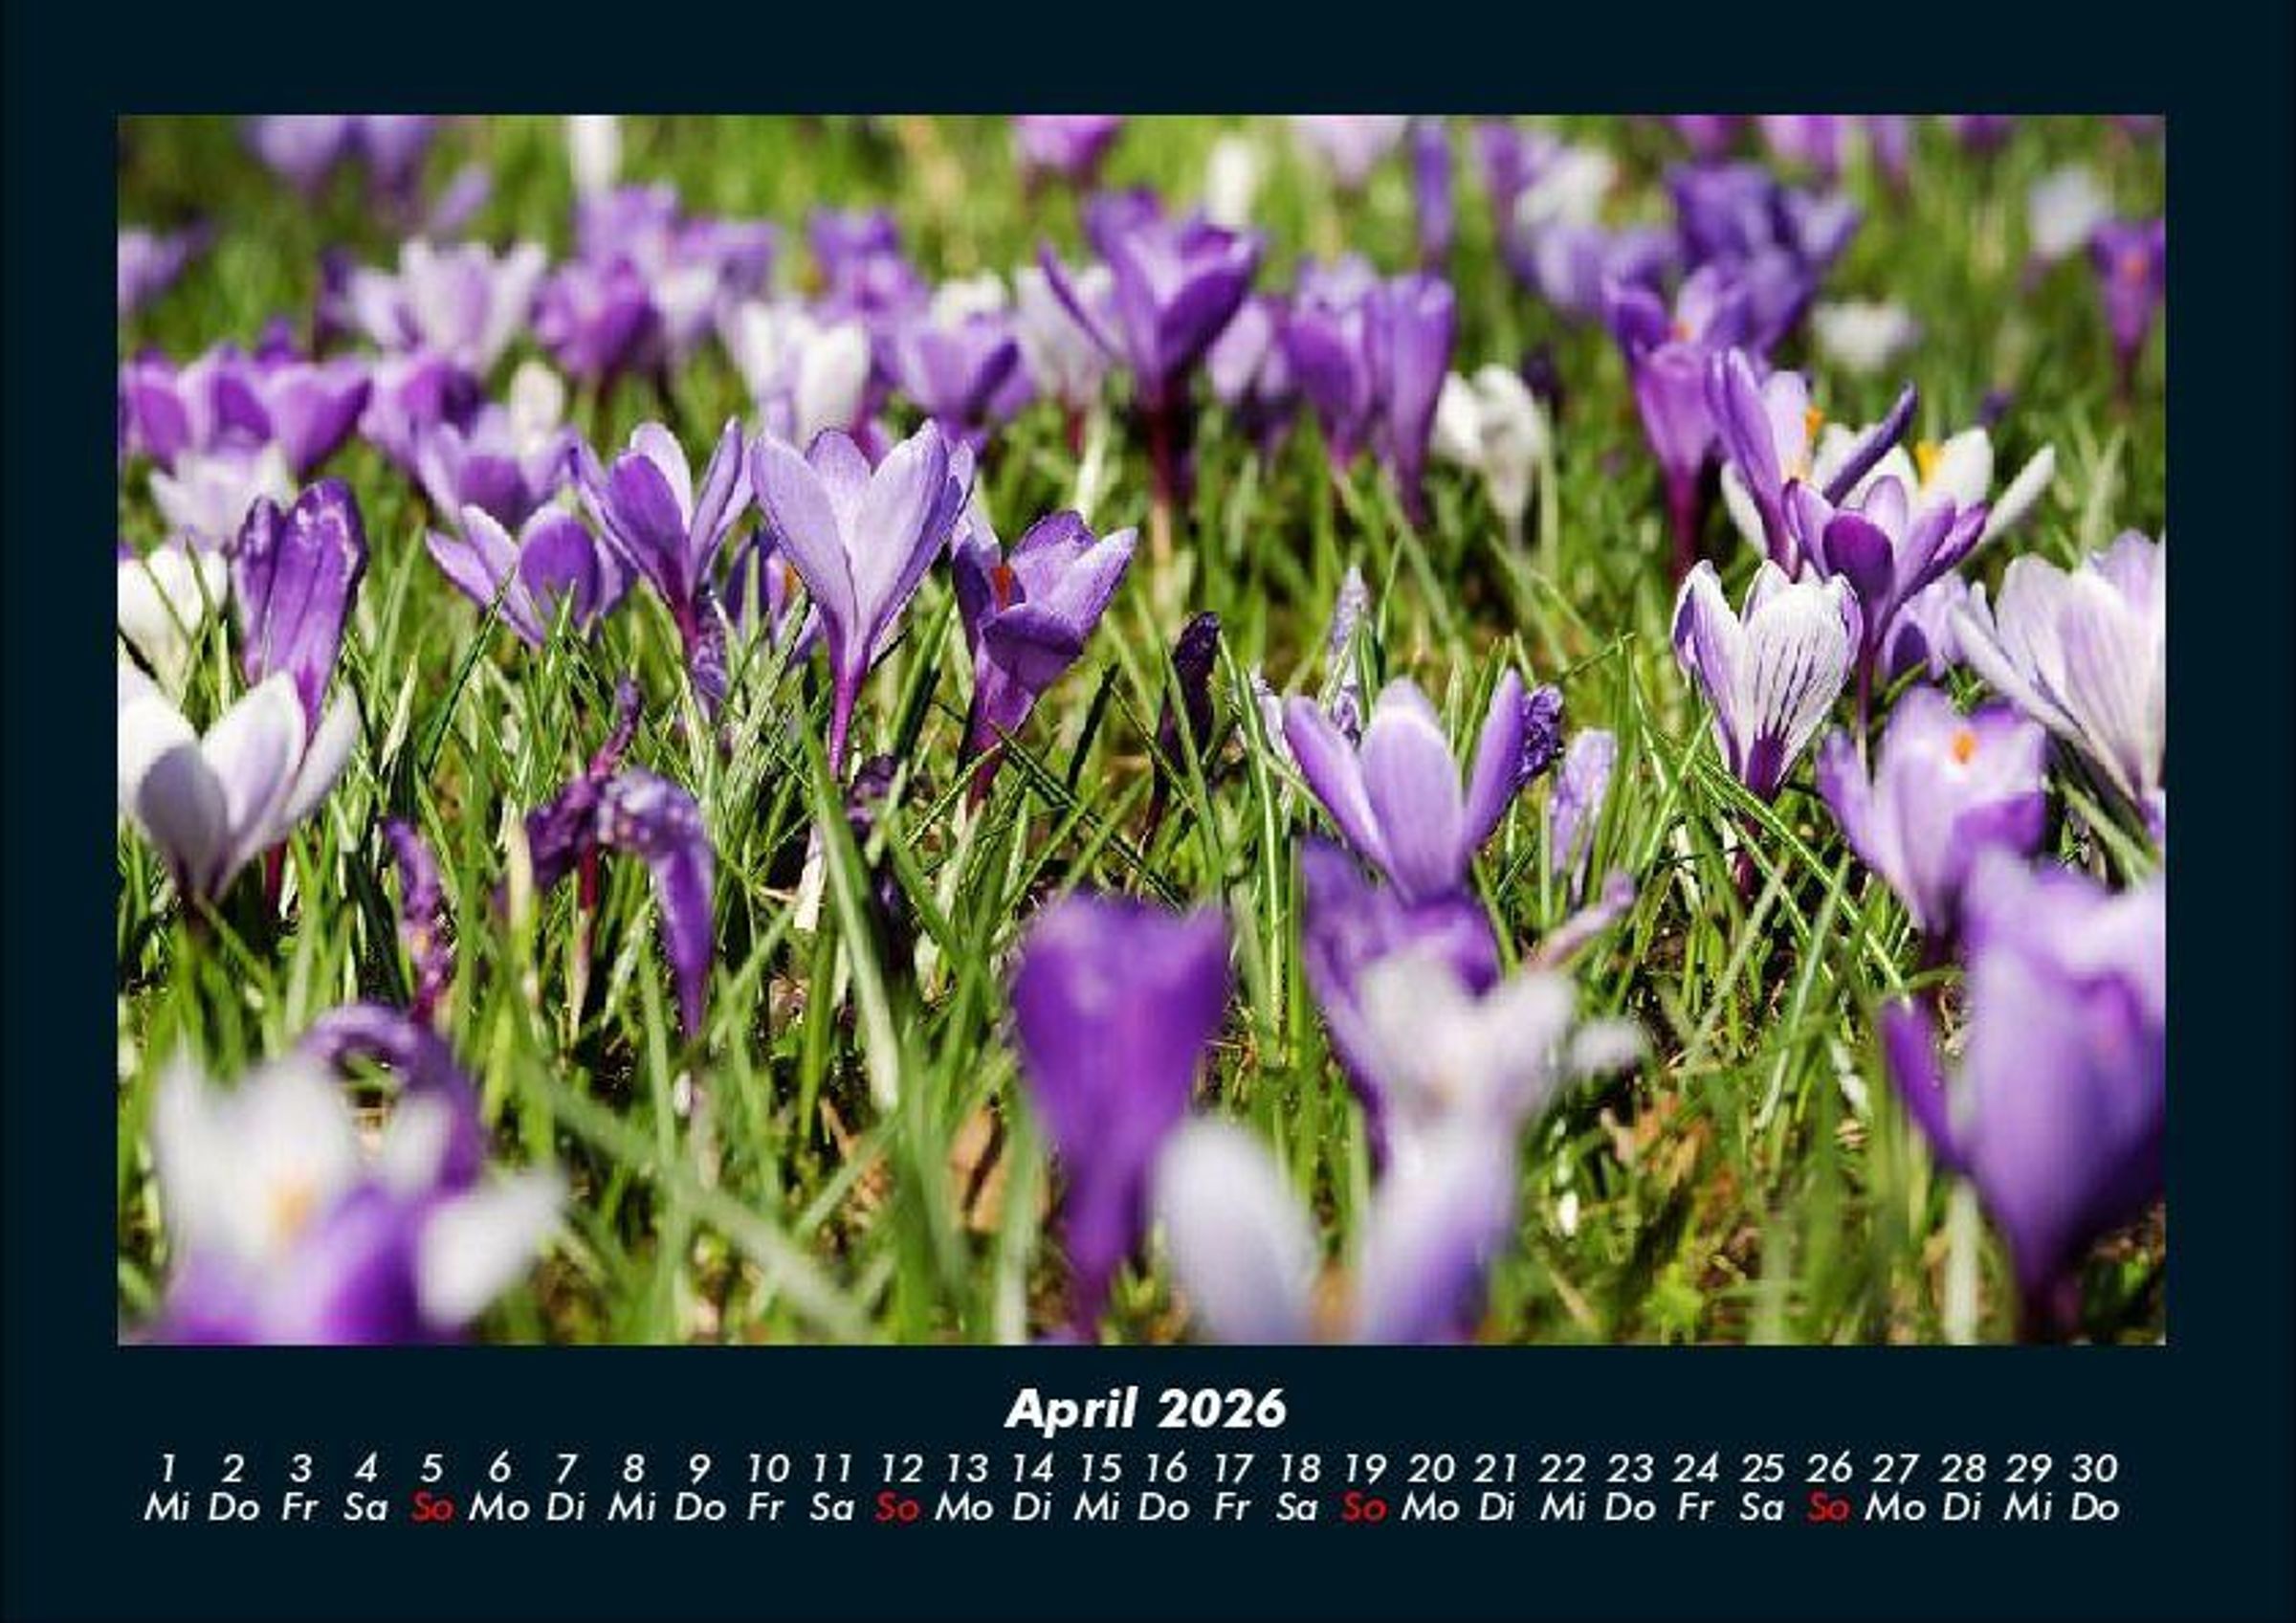
Task: Select day number 19 in the calendar row
Action: tap(1365, 1468)
